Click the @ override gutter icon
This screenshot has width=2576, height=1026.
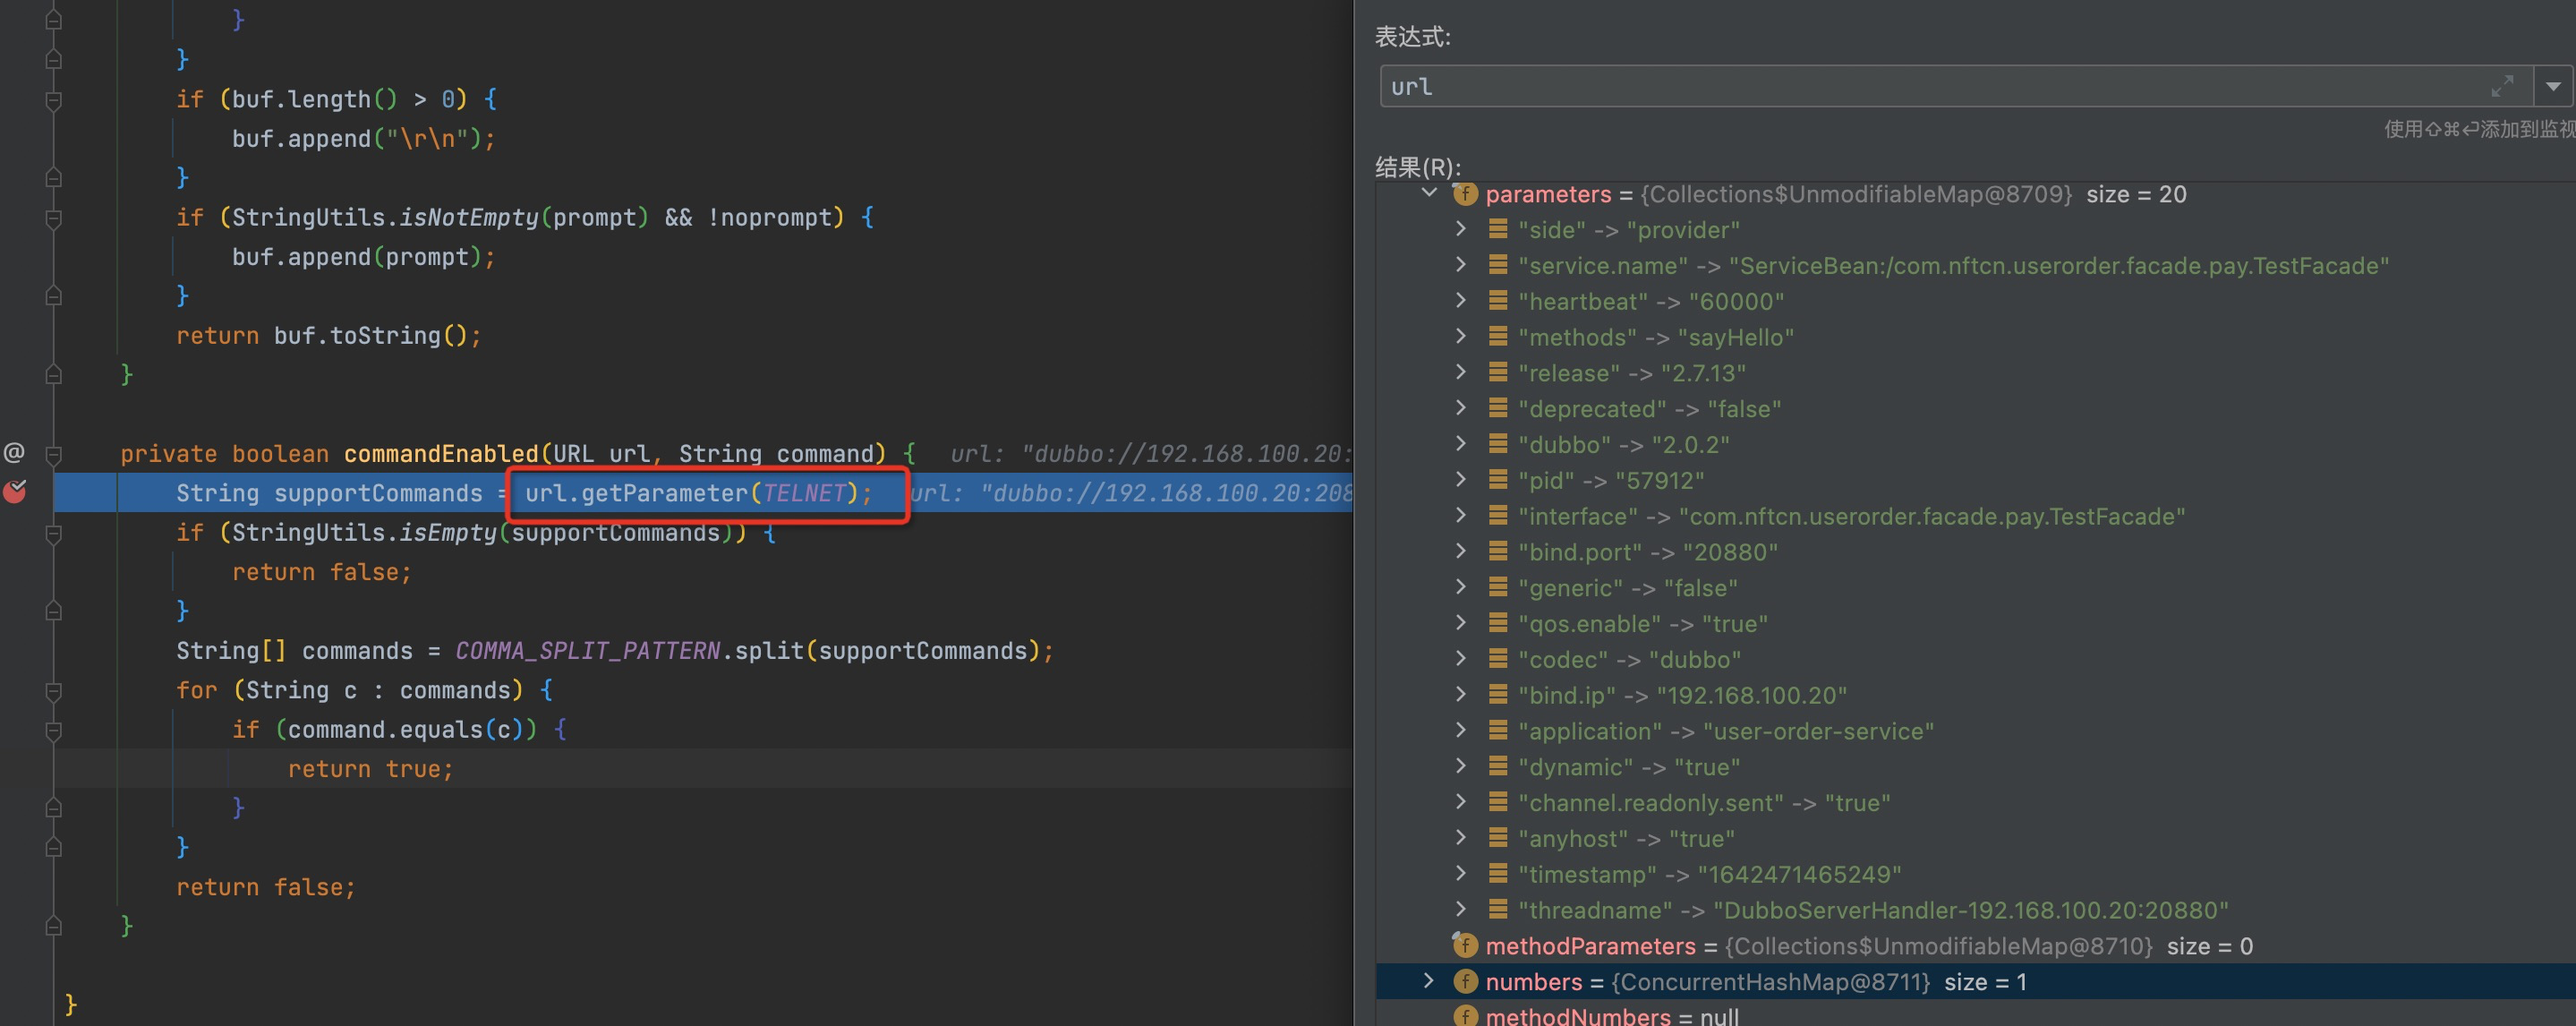tap(14, 452)
